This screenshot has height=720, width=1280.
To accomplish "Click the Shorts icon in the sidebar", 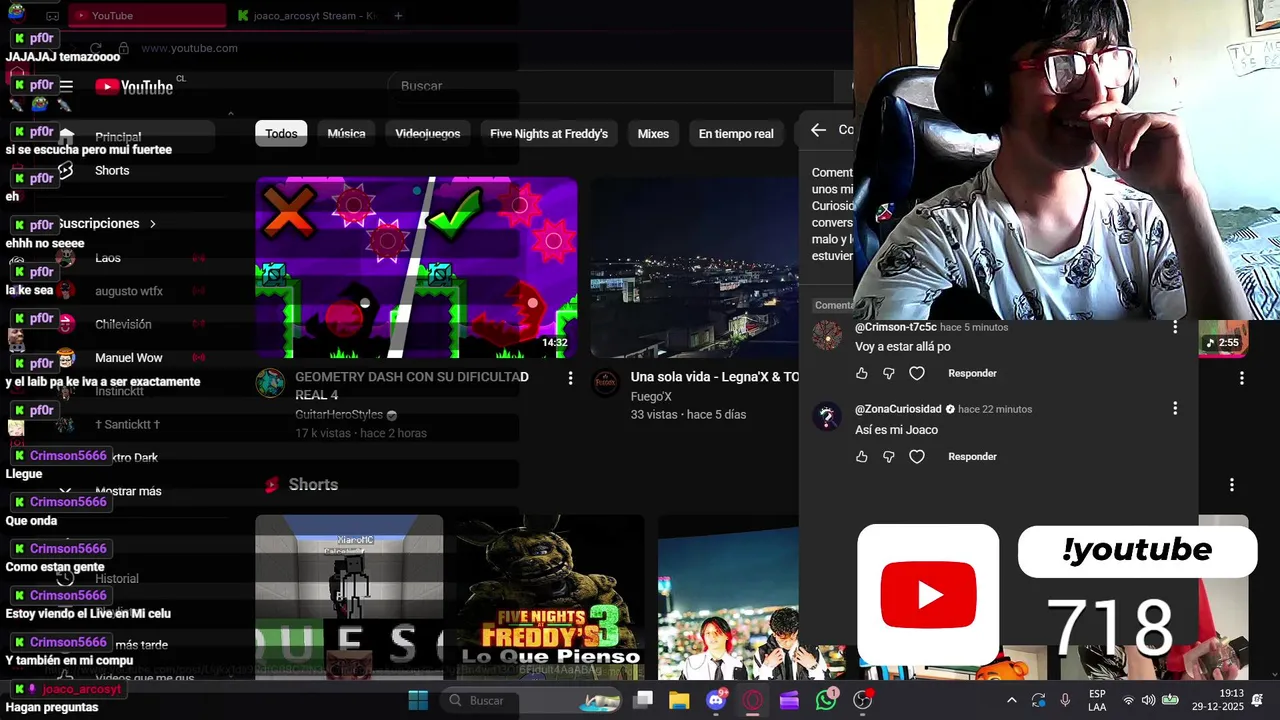I will point(66,170).
